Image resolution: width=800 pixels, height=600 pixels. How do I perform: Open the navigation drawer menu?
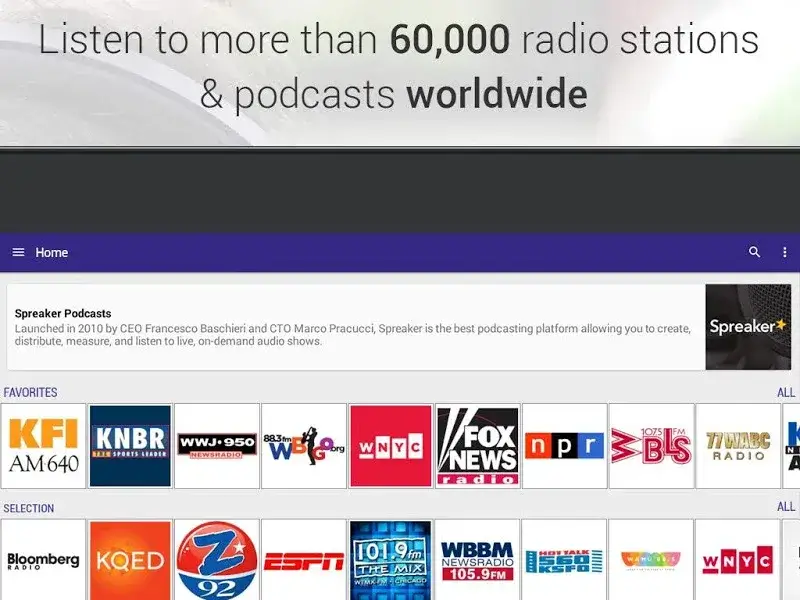[17, 252]
